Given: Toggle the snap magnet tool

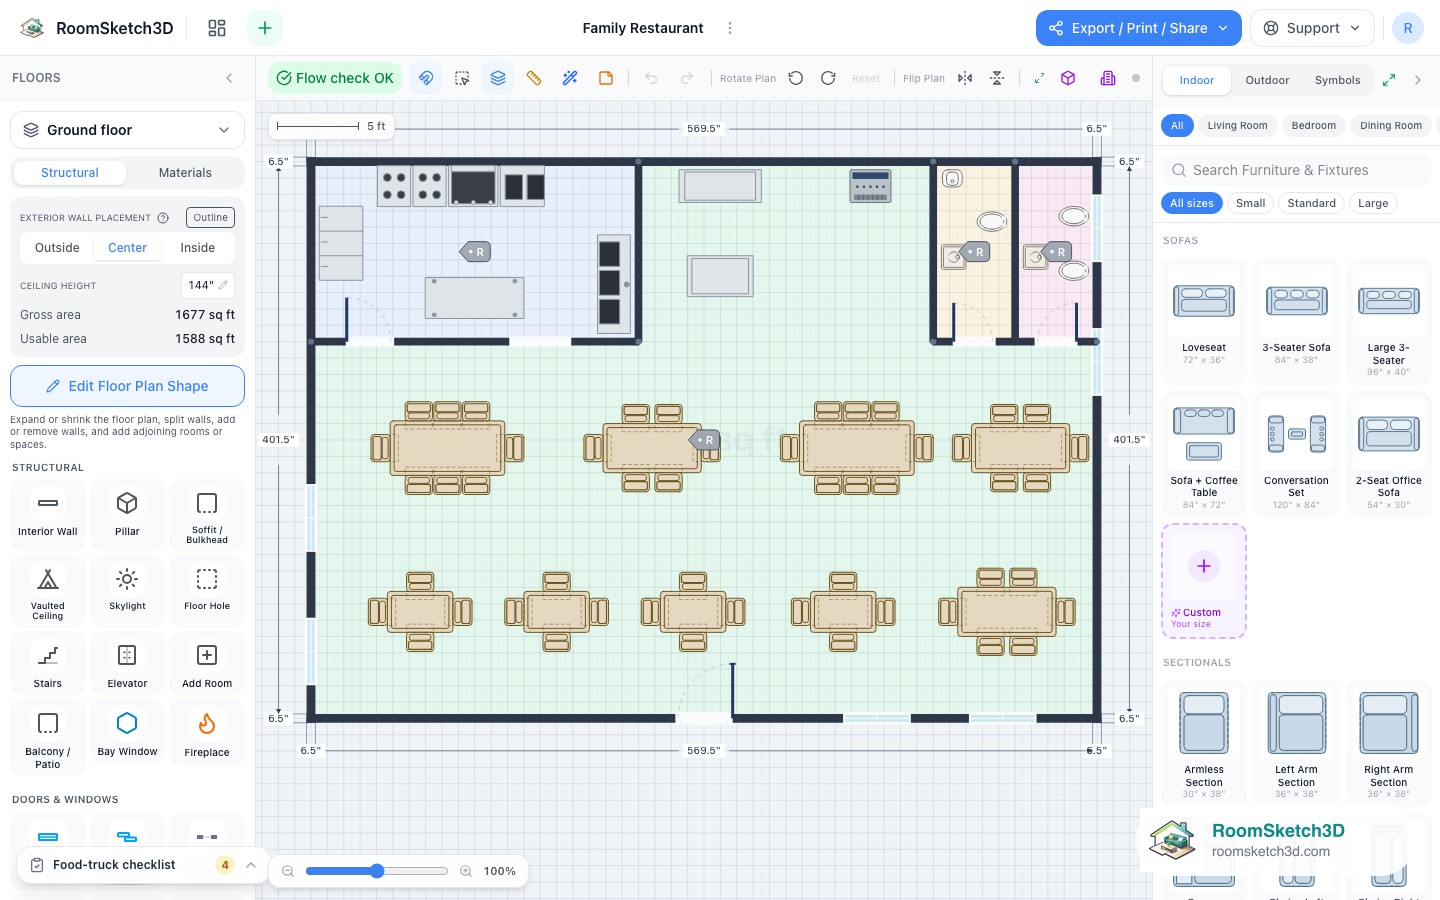Looking at the screenshot, I should tap(426, 78).
